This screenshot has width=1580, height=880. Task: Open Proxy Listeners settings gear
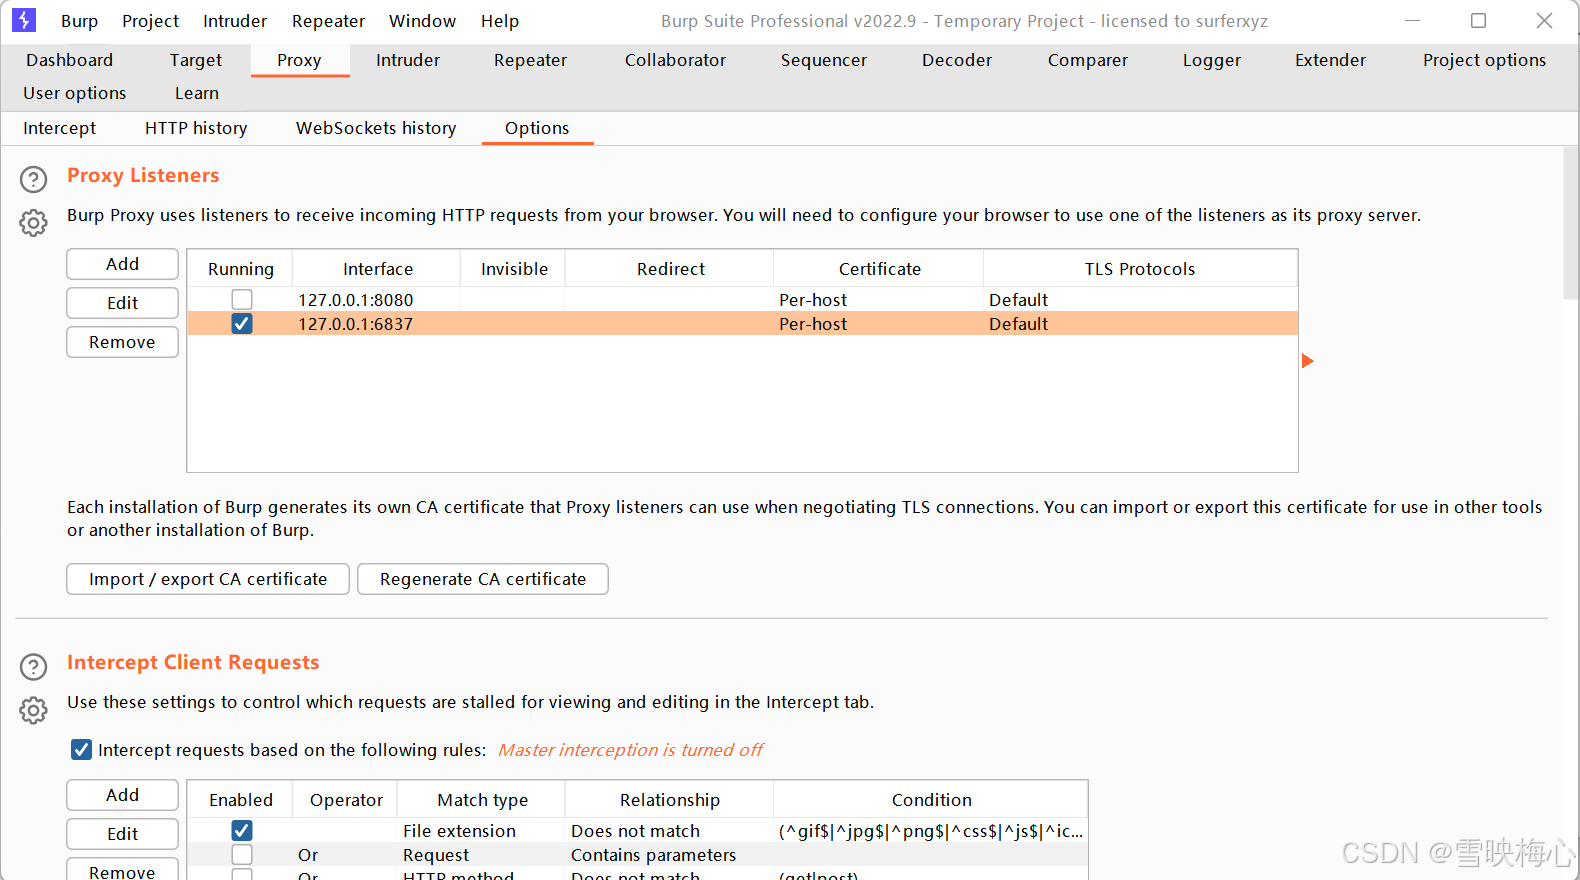[33, 223]
